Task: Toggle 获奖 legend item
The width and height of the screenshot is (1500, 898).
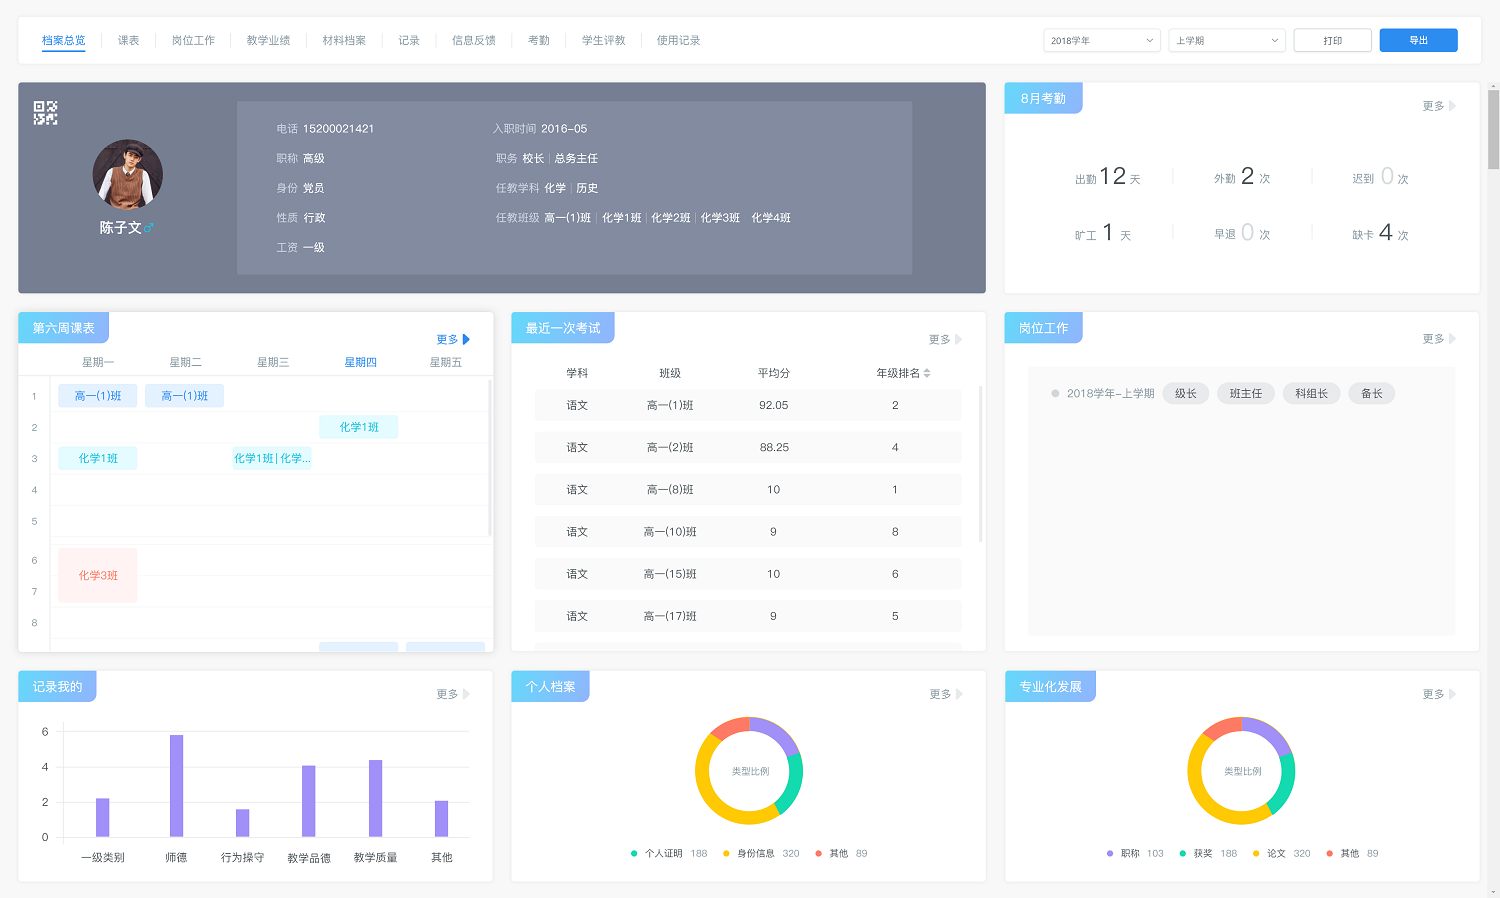Action: pos(1208,854)
